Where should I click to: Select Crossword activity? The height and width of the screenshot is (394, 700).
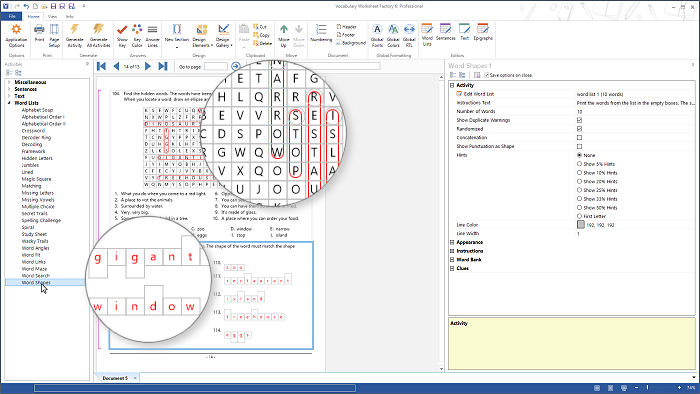point(33,131)
